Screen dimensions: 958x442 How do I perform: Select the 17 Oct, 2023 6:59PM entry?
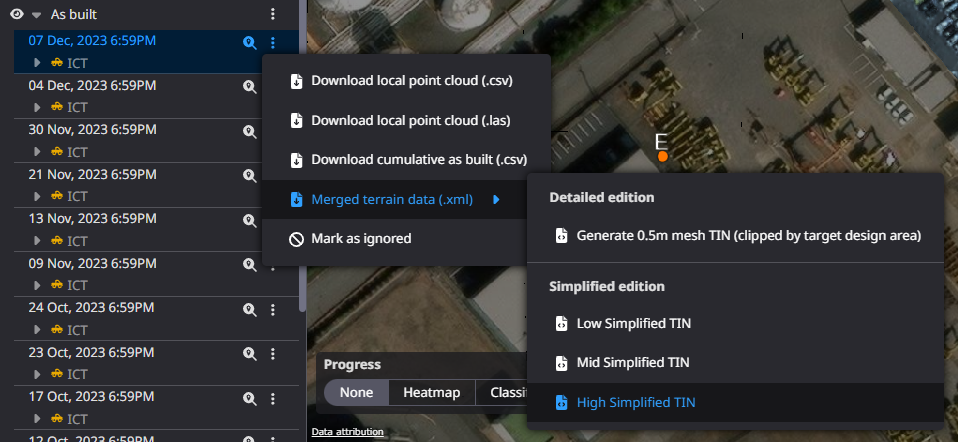click(92, 396)
